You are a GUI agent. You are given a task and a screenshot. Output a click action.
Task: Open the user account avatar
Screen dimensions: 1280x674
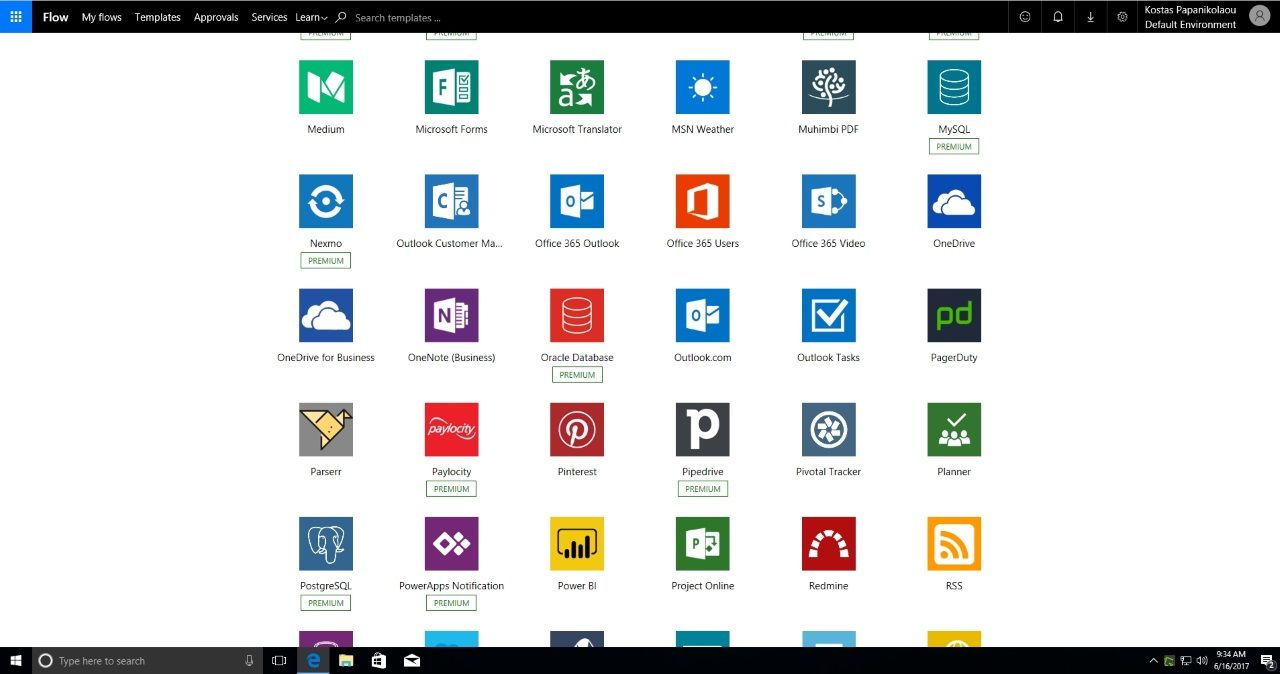pyautogui.click(x=1259, y=16)
